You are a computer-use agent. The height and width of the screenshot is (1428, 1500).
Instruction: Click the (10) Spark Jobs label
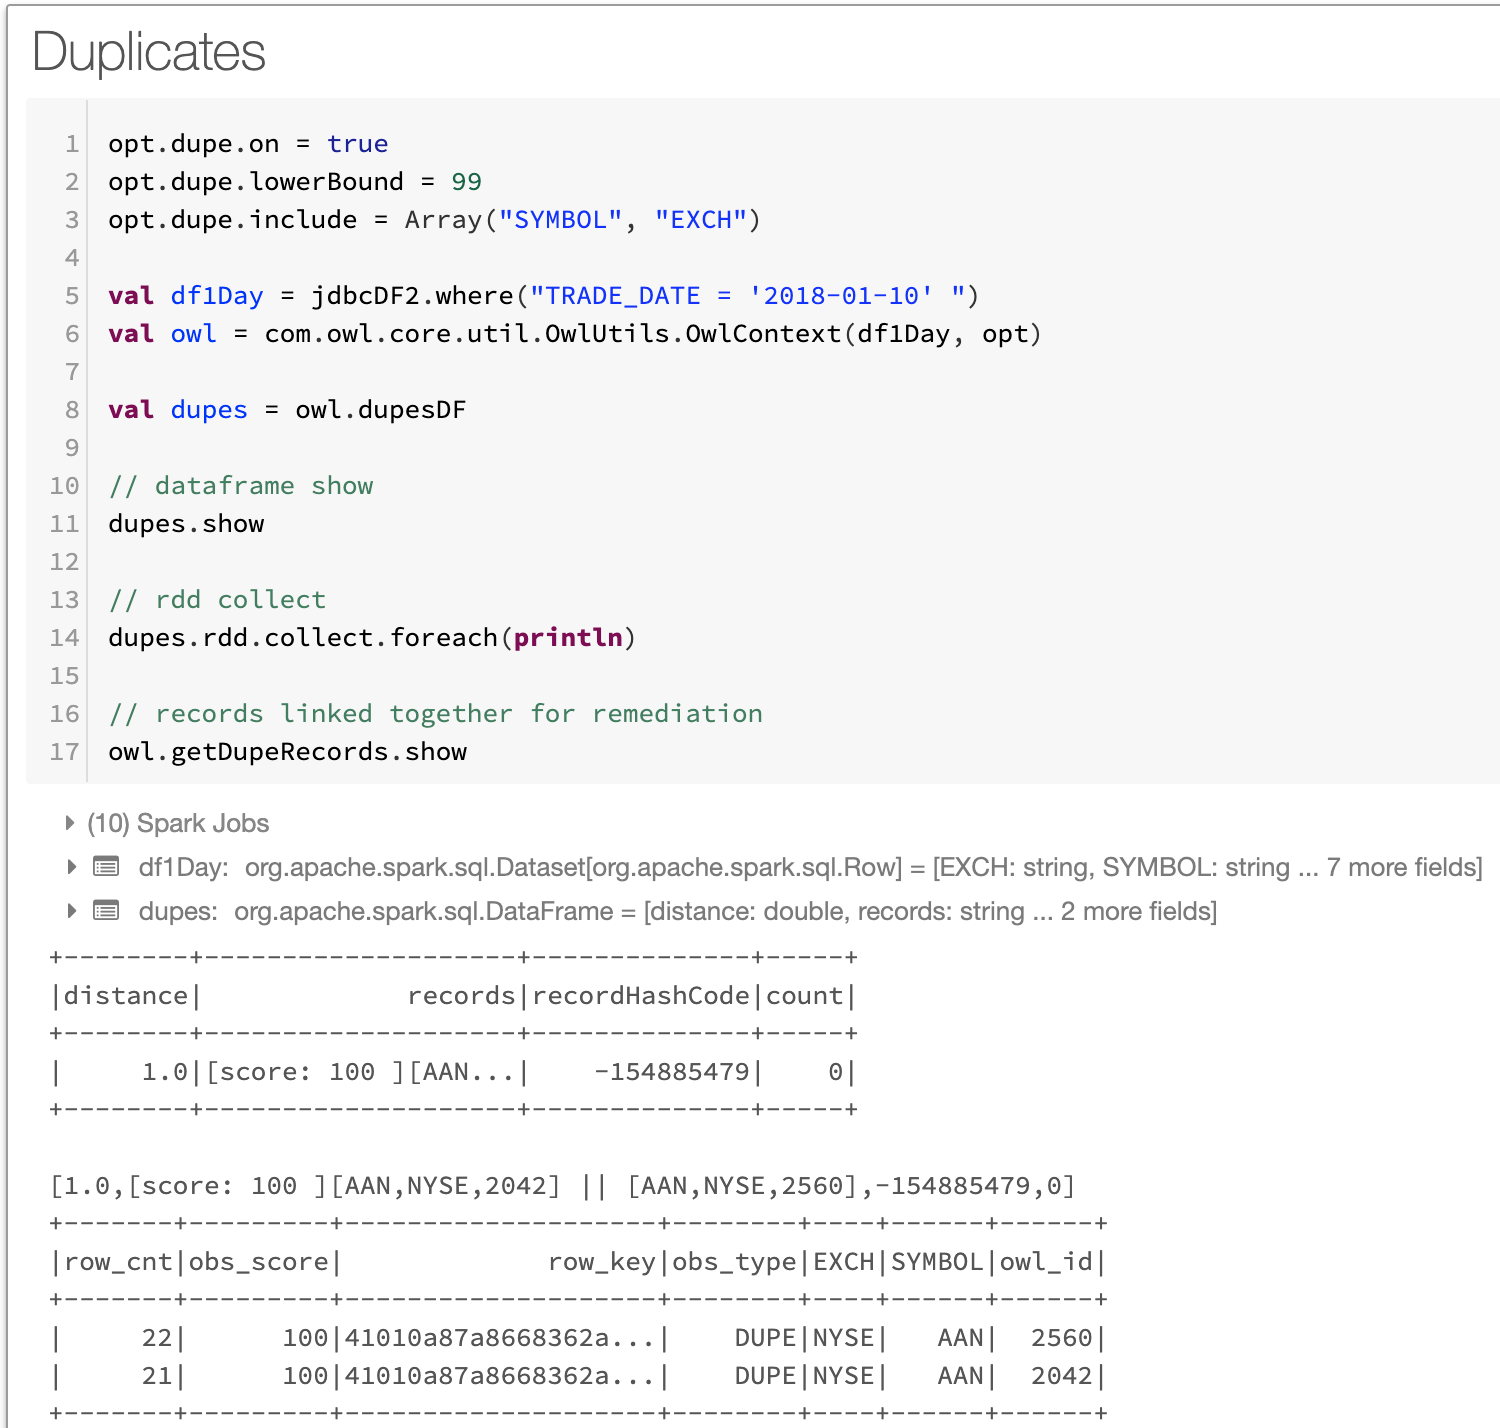tap(178, 823)
